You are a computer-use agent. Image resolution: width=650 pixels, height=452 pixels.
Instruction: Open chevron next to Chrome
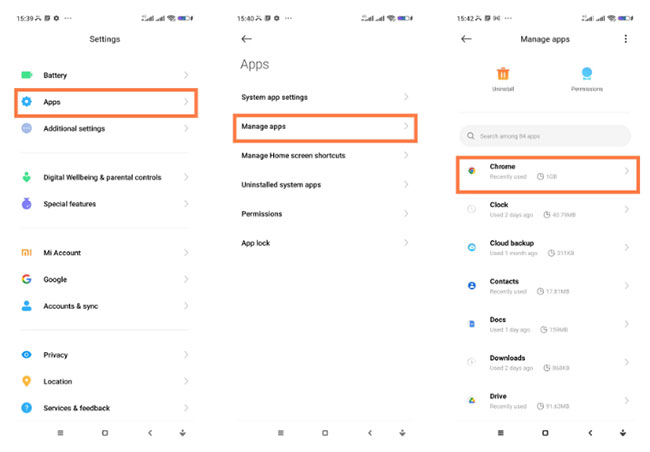[626, 171]
